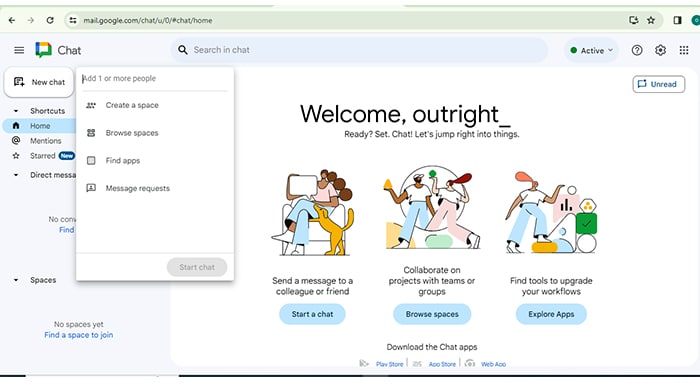Click the Google Chat logo
The height and width of the screenshot is (384, 700).
(x=43, y=50)
